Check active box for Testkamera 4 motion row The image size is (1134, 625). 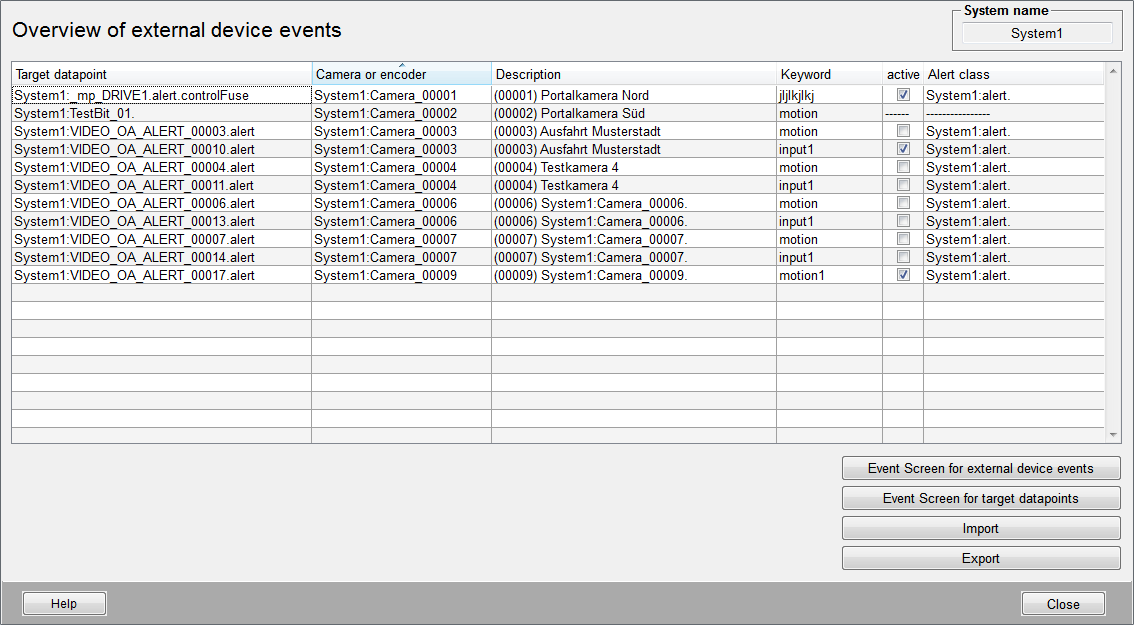(x=903, y=167)
